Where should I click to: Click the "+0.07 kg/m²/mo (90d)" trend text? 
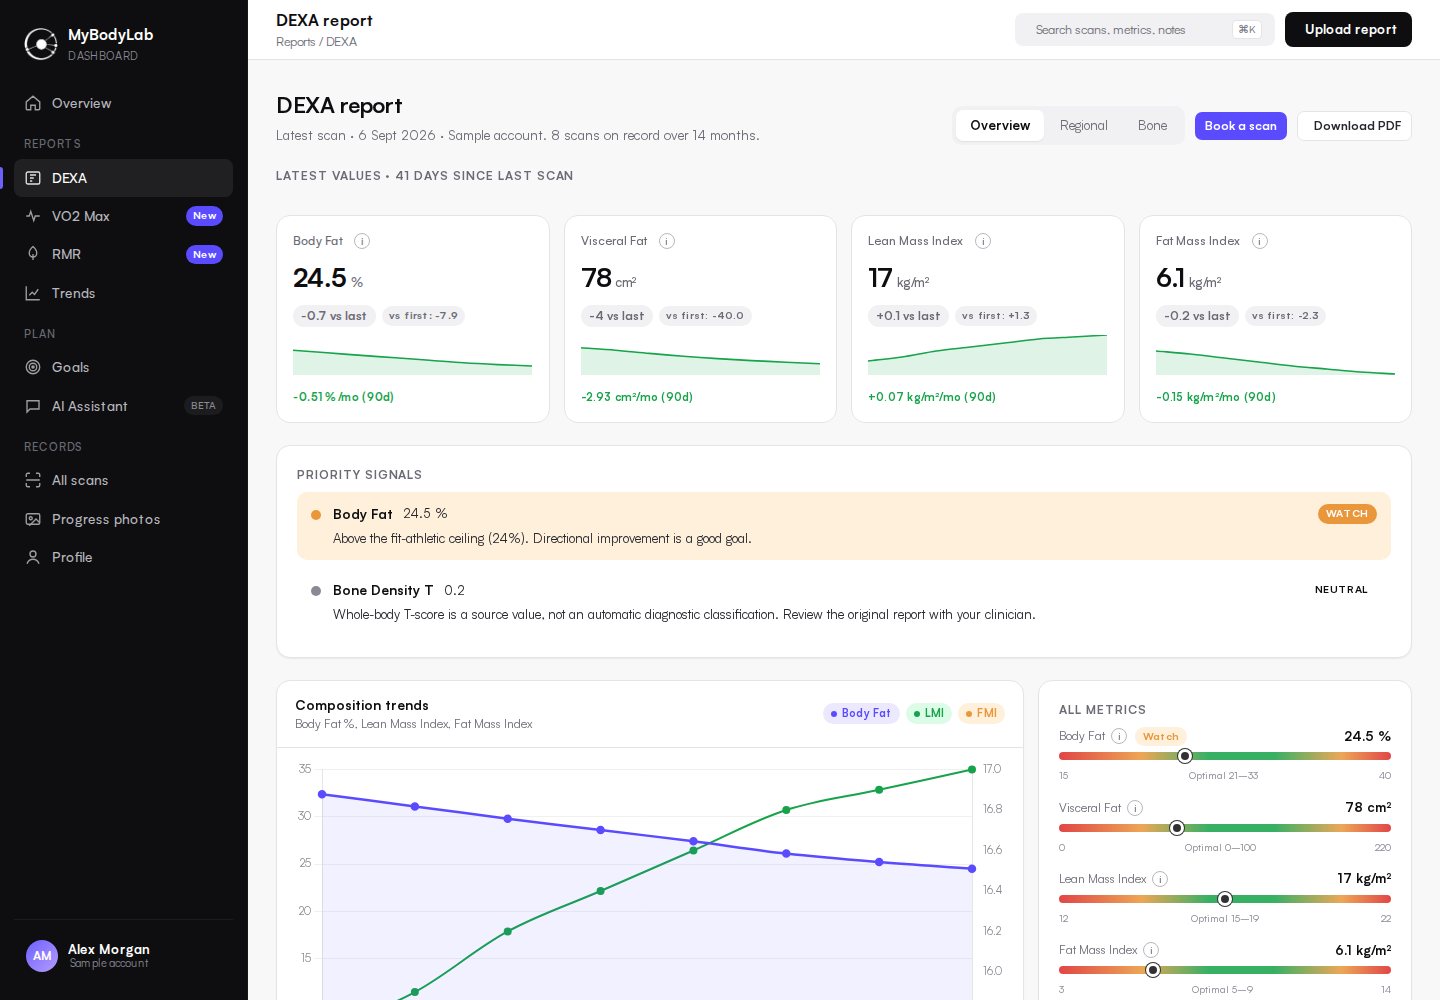[x=932, y=397]
